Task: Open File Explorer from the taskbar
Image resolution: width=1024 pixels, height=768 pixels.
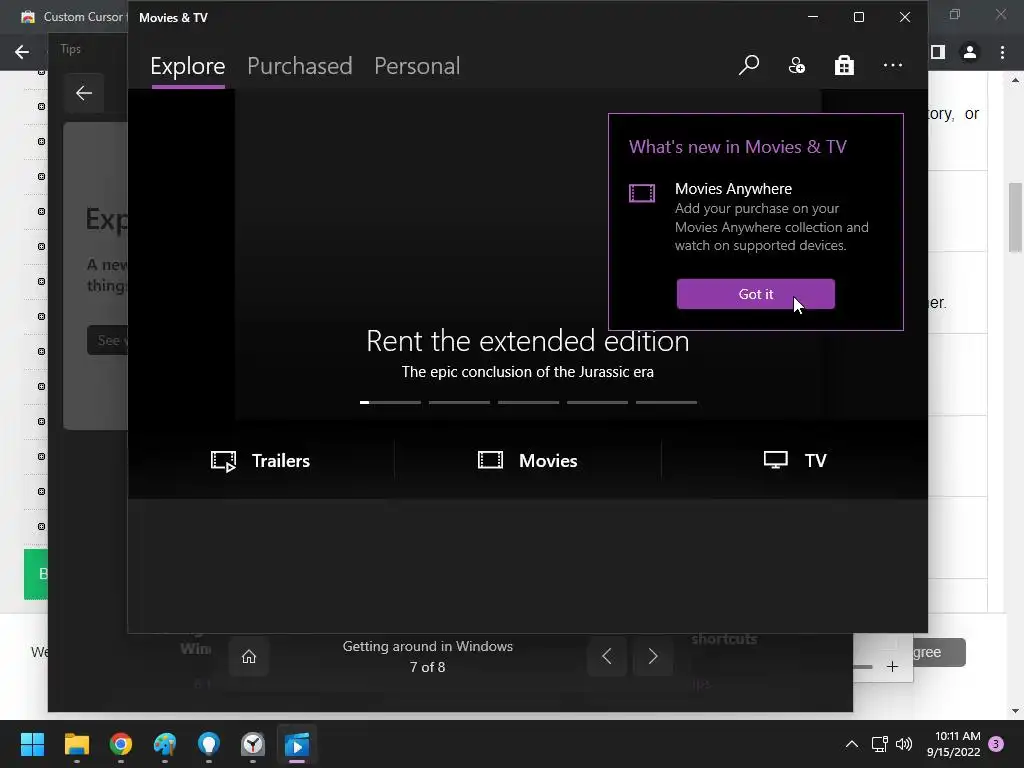Action: tap(76, 744)
